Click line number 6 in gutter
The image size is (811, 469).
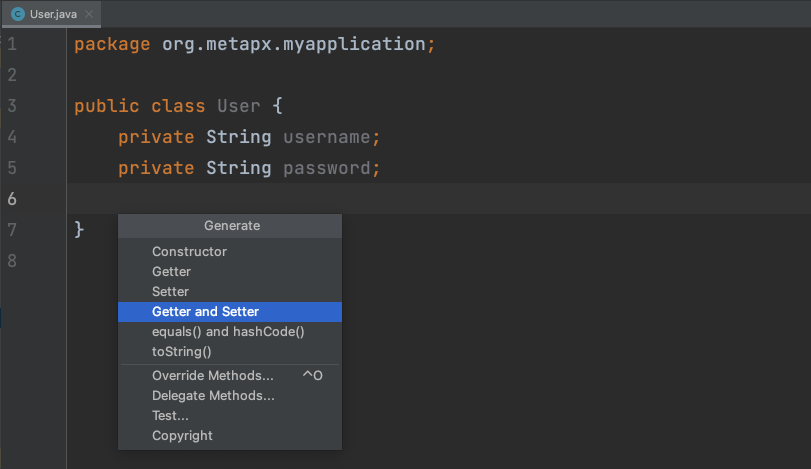coord(12,199)
